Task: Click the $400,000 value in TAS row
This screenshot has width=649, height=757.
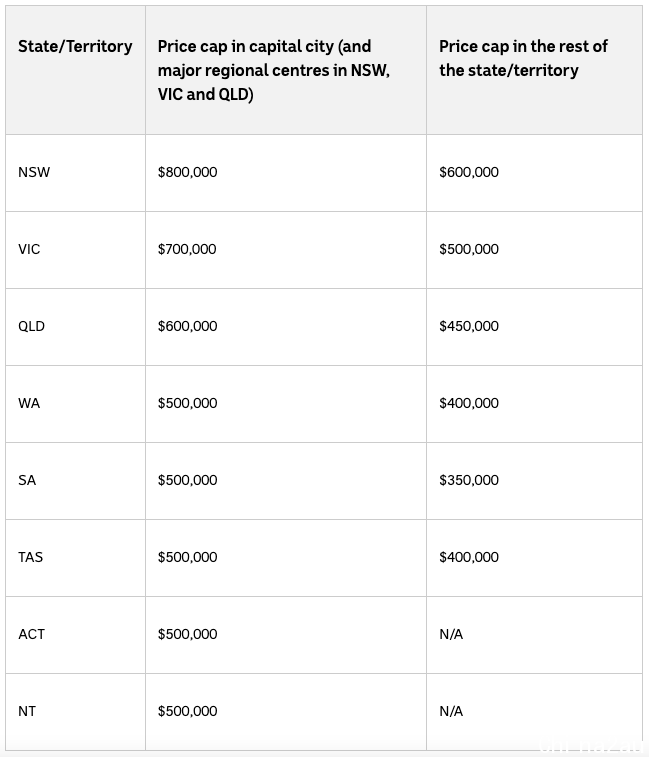Action: tap(469, 557)
